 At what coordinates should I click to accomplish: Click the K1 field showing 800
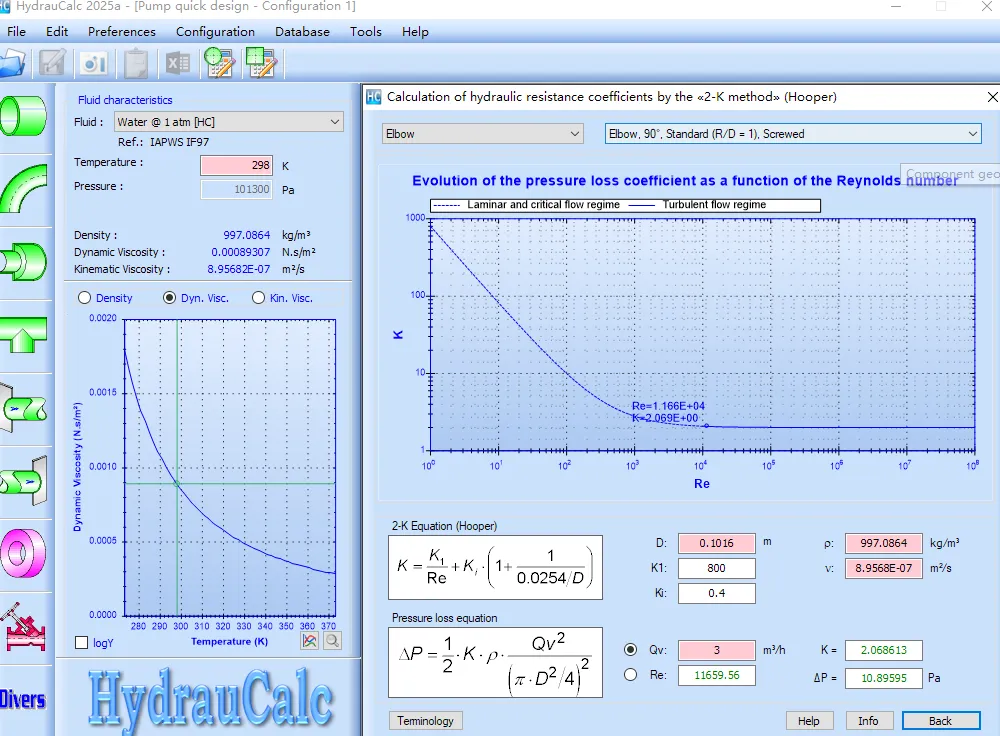(717, 568)
